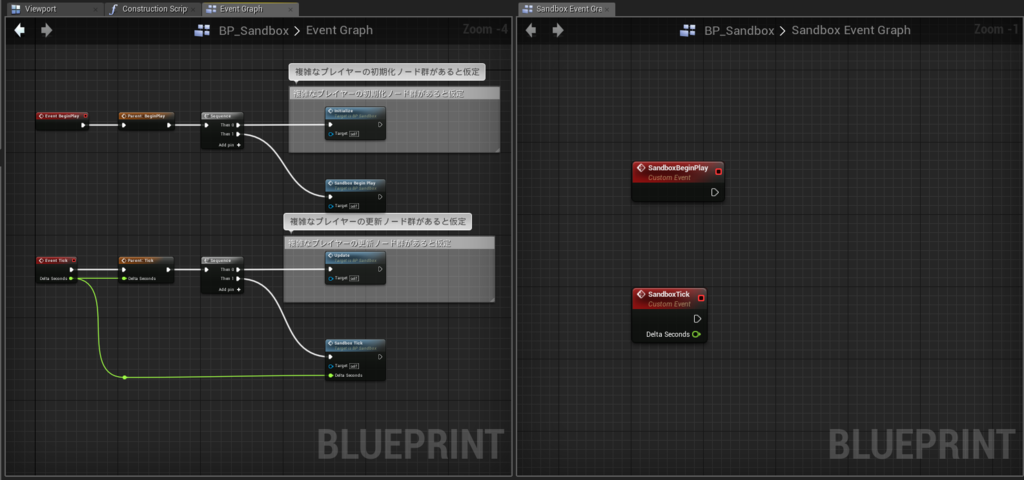Click Then 0 pin on Tick Sequence

point(238,269)
